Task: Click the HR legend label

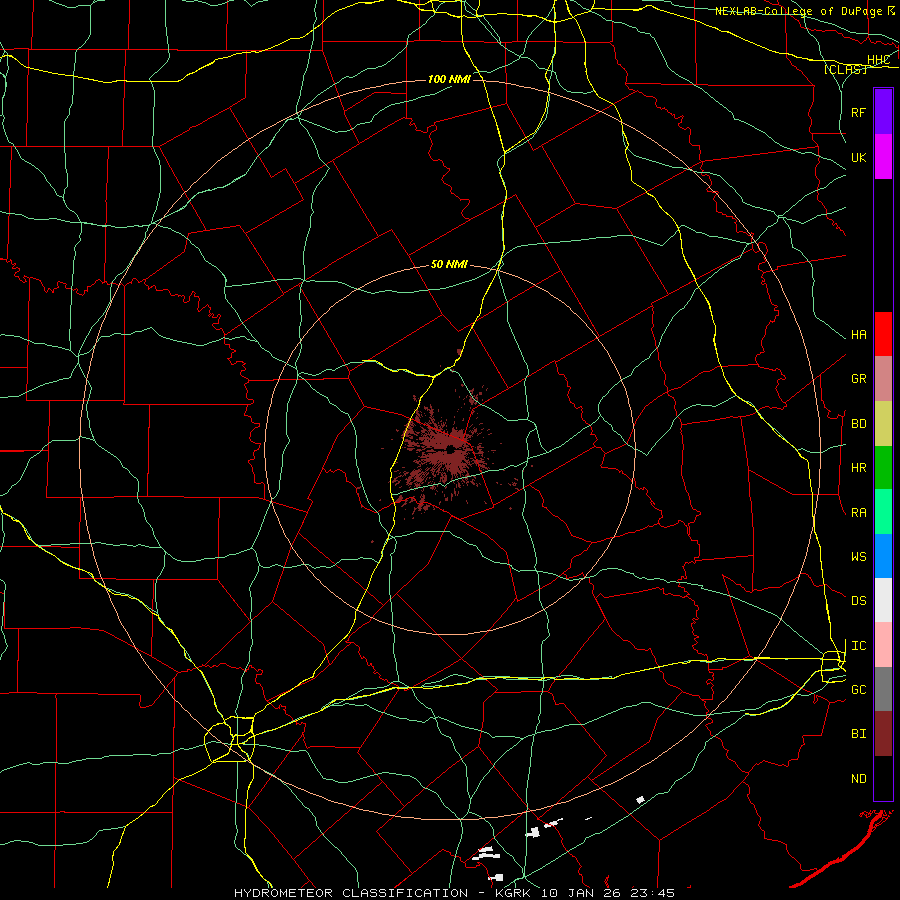Action: tap(858, 468)
